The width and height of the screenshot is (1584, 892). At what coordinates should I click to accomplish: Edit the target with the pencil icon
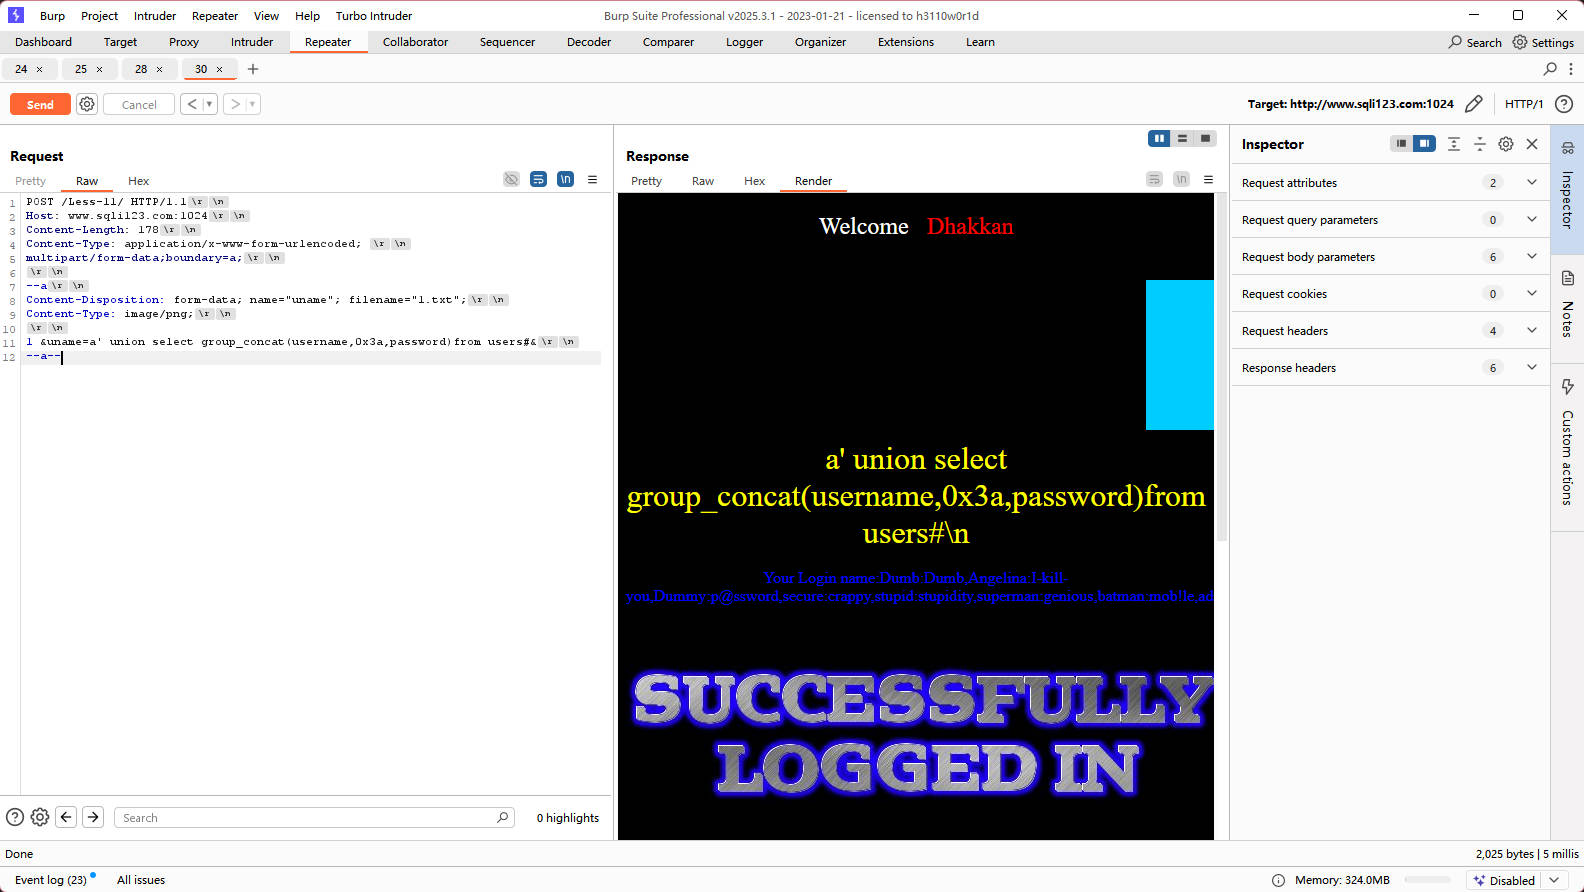tap(1473, 104)
